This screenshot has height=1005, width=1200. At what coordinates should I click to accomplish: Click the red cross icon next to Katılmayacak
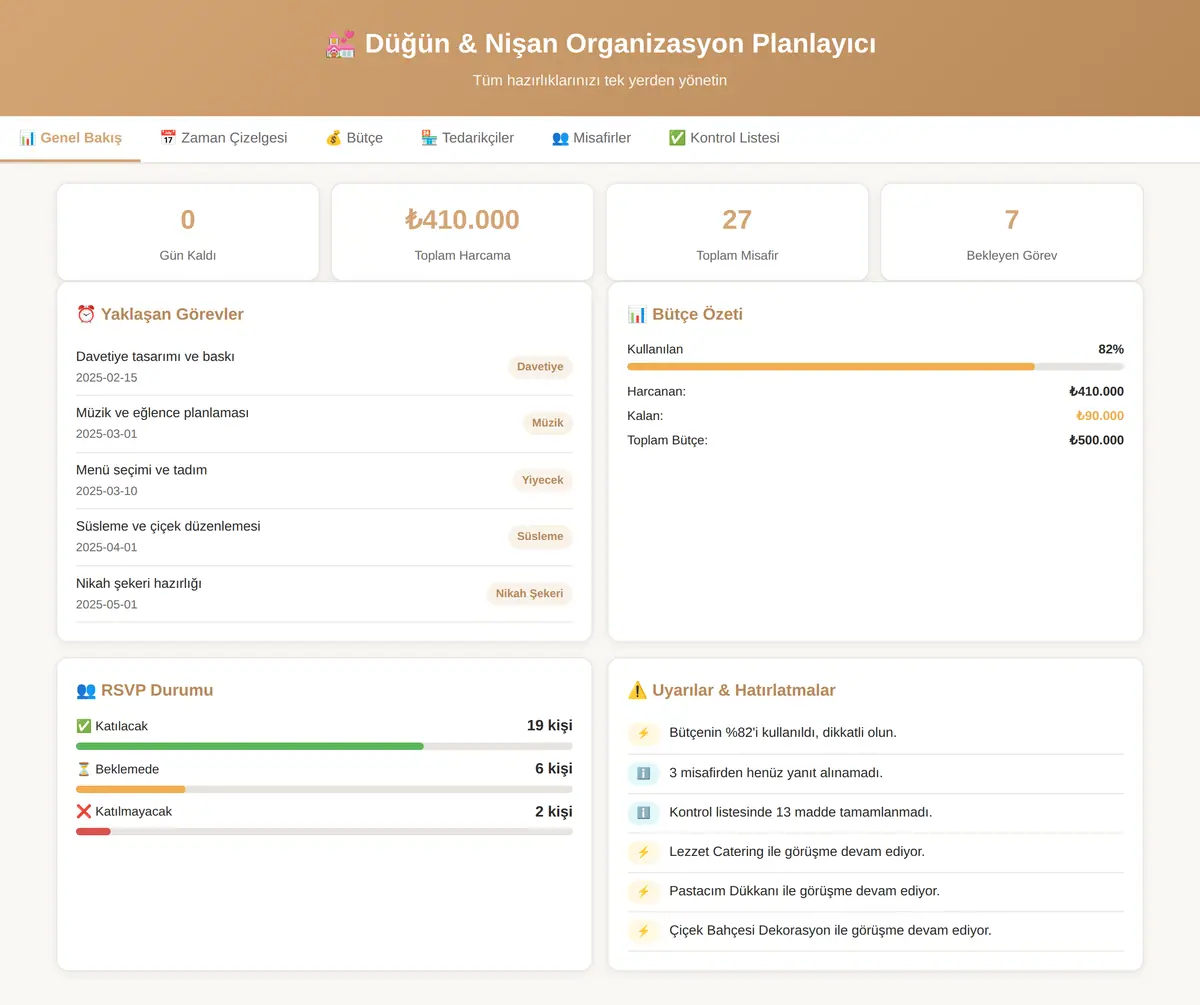coord(83,811)
